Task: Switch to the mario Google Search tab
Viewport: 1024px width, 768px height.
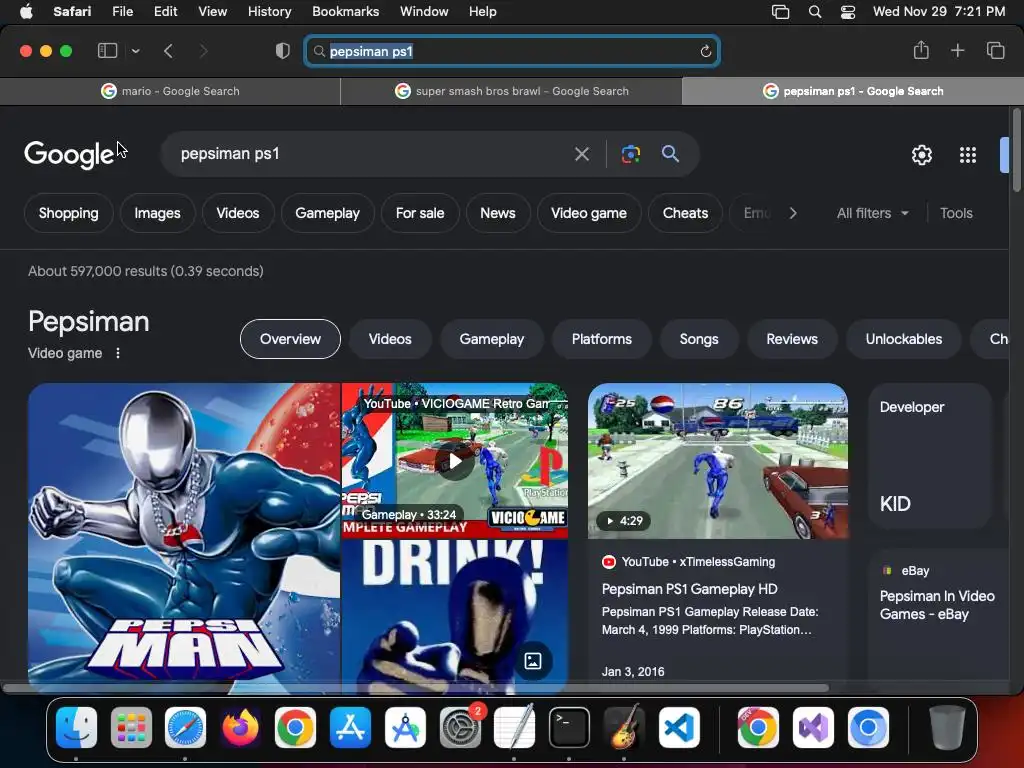Action: pyautogui.click(x=170, y=91)
